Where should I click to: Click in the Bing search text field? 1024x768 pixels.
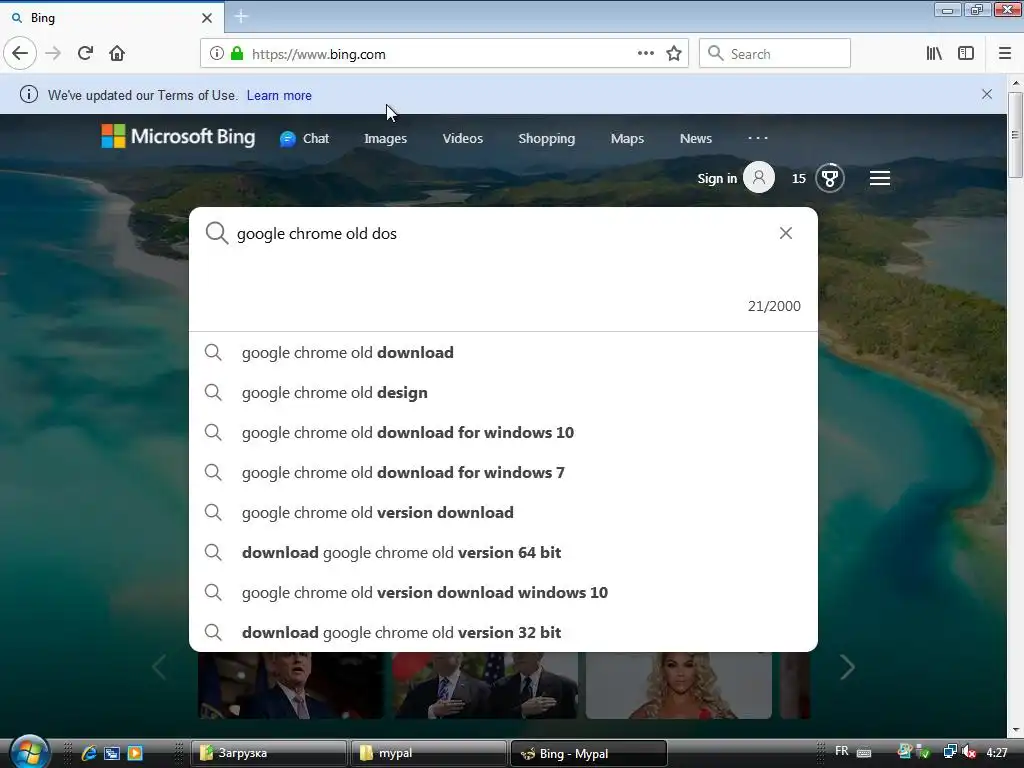[503, 233]
